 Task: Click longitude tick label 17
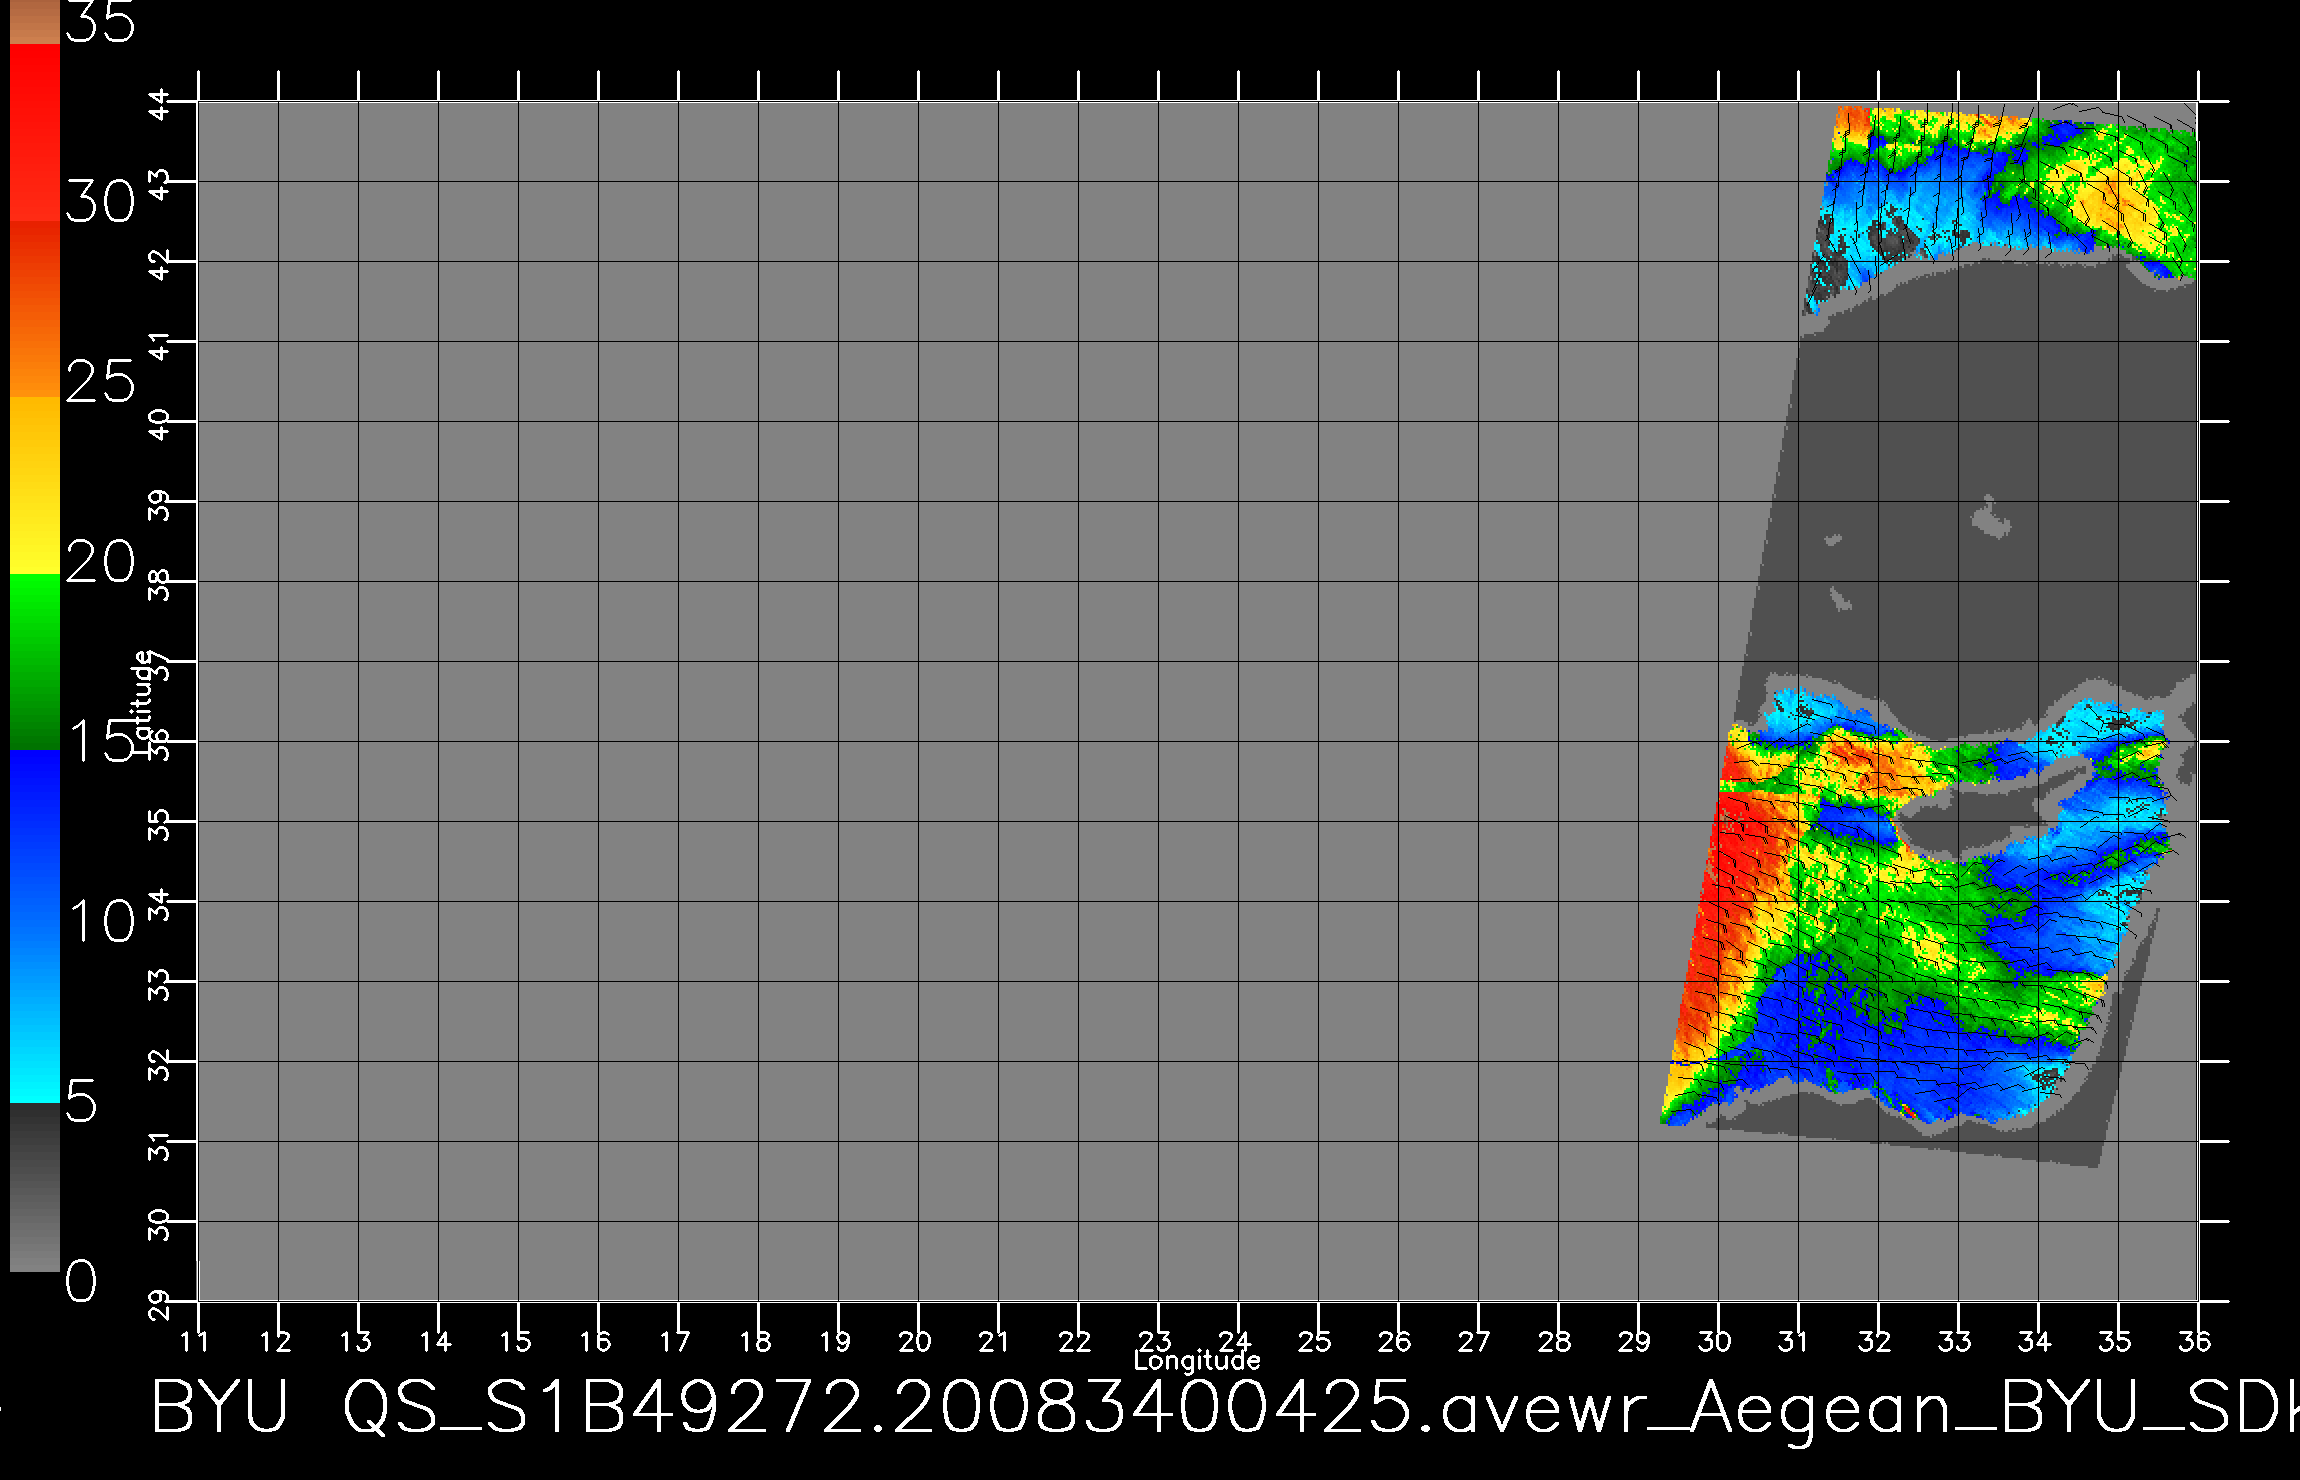[675, 1342]
